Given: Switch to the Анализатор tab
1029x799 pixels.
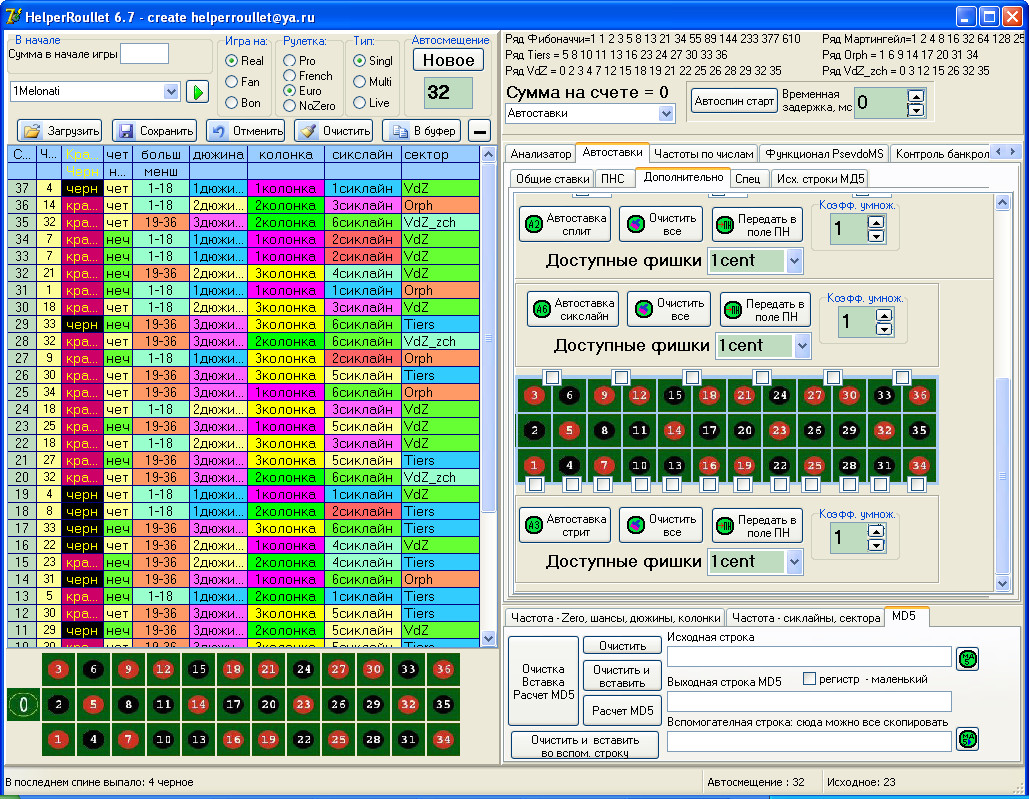Looking at the screenshot, I should pos(540,154).
